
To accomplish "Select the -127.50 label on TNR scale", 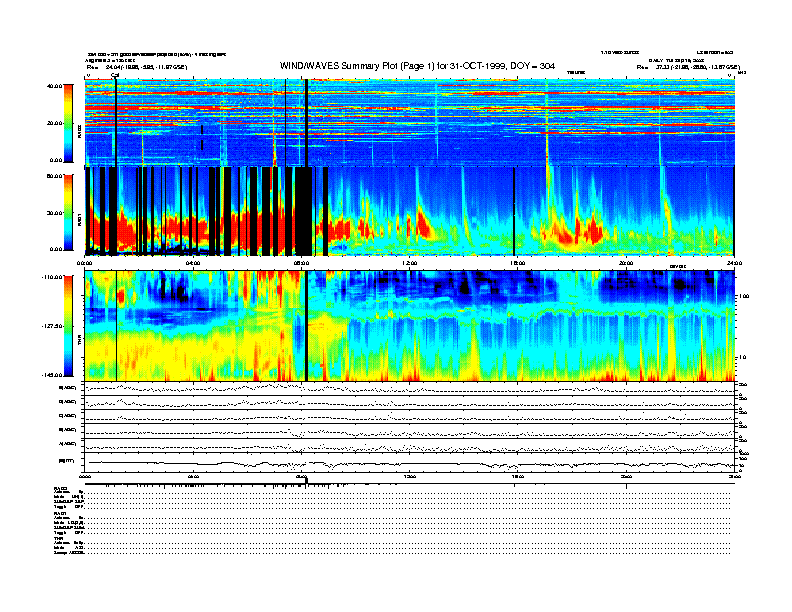I will click(x=53, y=326).
